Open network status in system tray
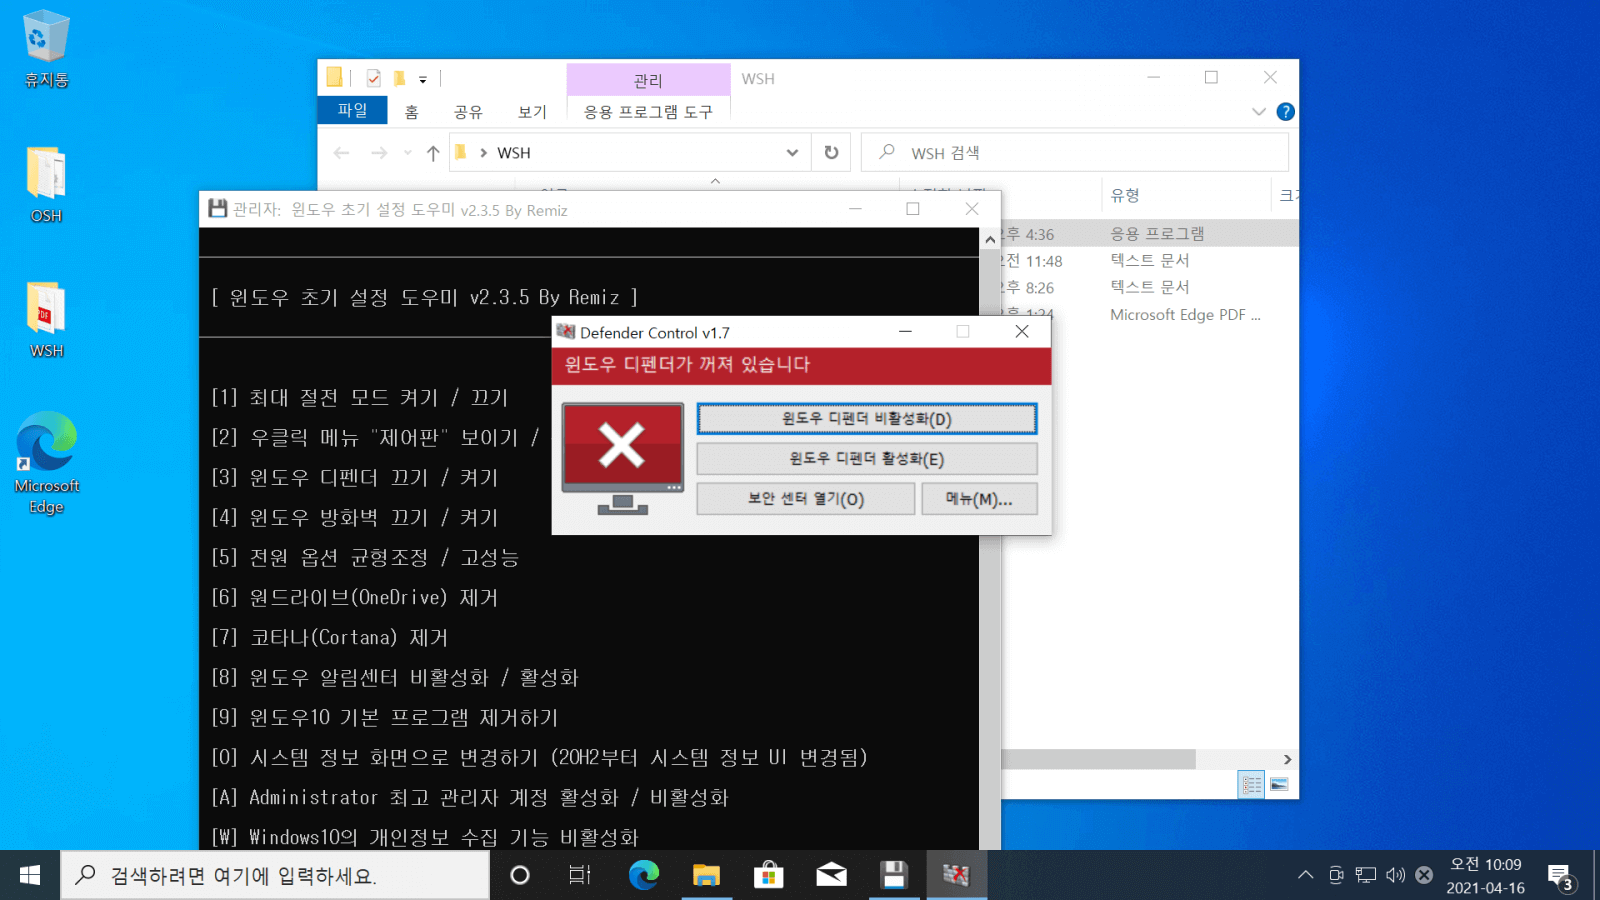This screenshot has height=900, width=1600. [1366, 875]
